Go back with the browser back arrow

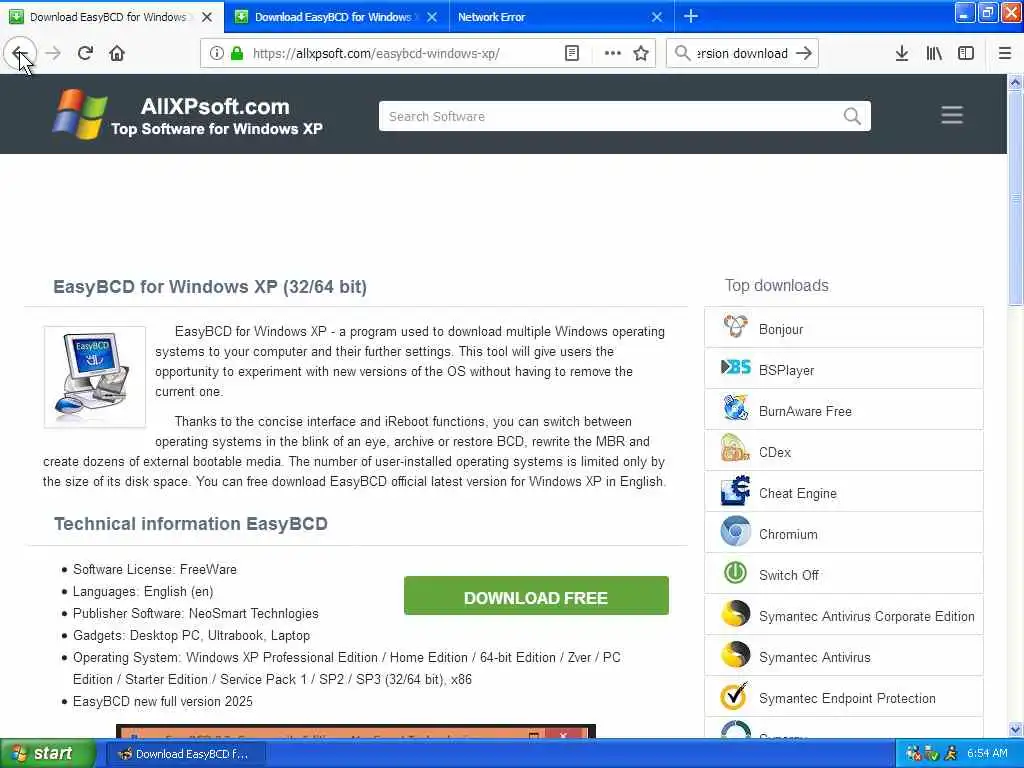tap(19, 53)
